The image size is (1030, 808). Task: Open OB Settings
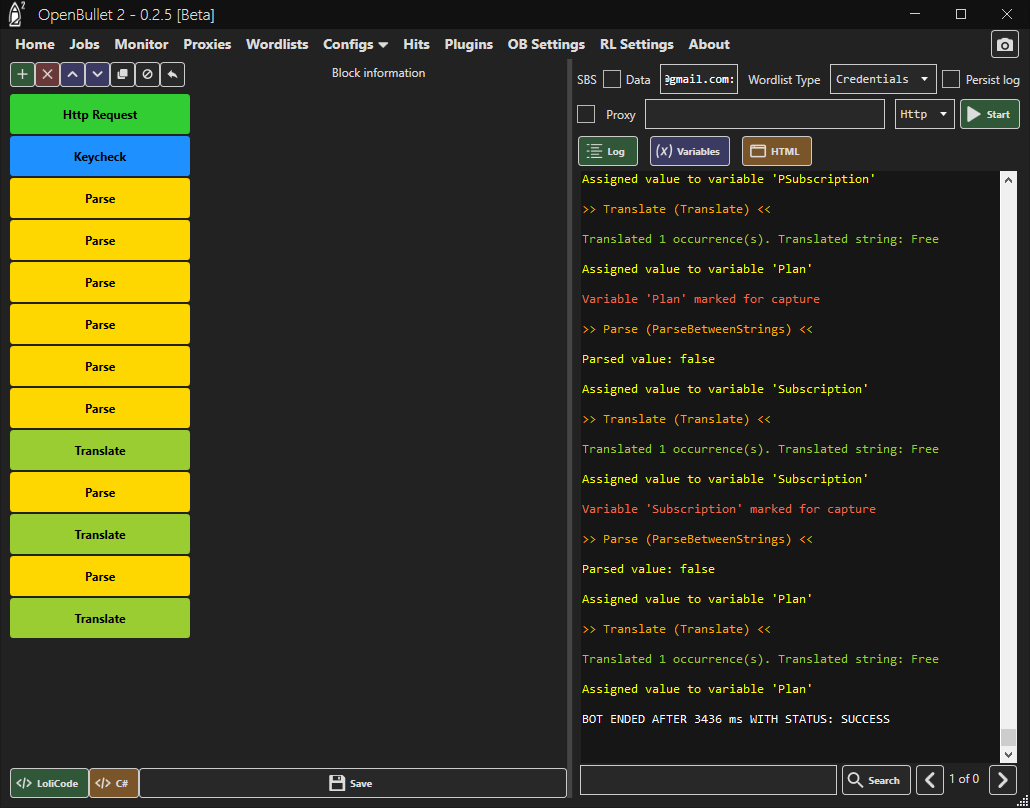click(546, 45)
